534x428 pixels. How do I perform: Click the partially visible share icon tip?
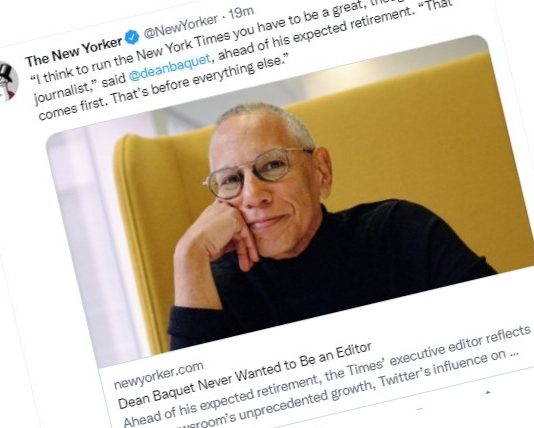click(488, 392)
